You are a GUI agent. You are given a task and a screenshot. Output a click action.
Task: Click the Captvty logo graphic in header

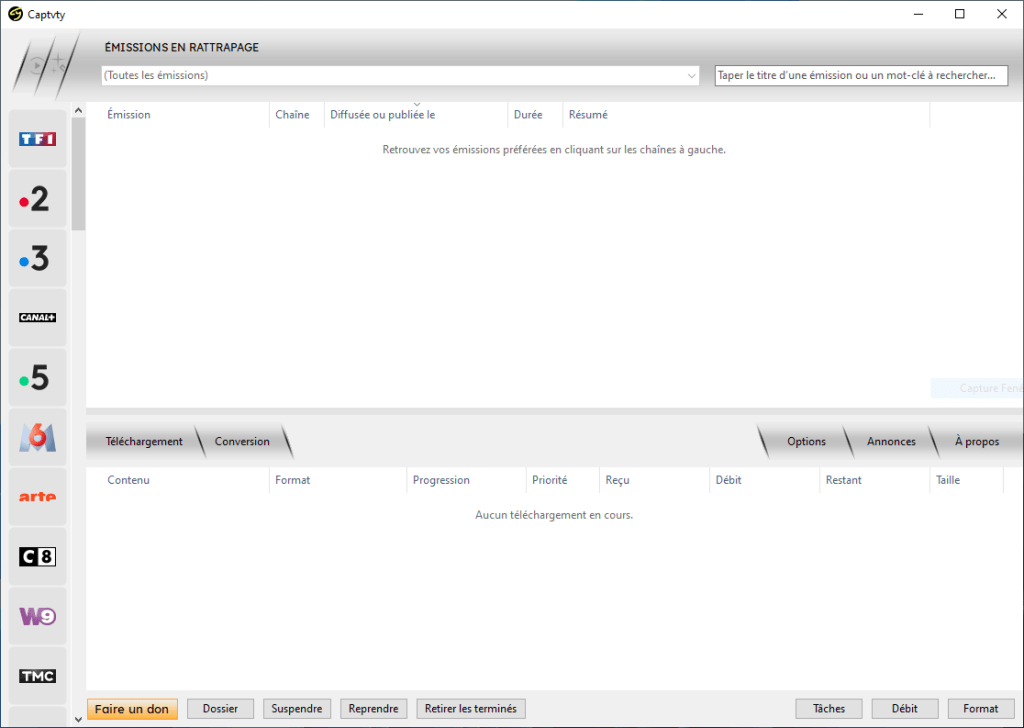point(46,65)
